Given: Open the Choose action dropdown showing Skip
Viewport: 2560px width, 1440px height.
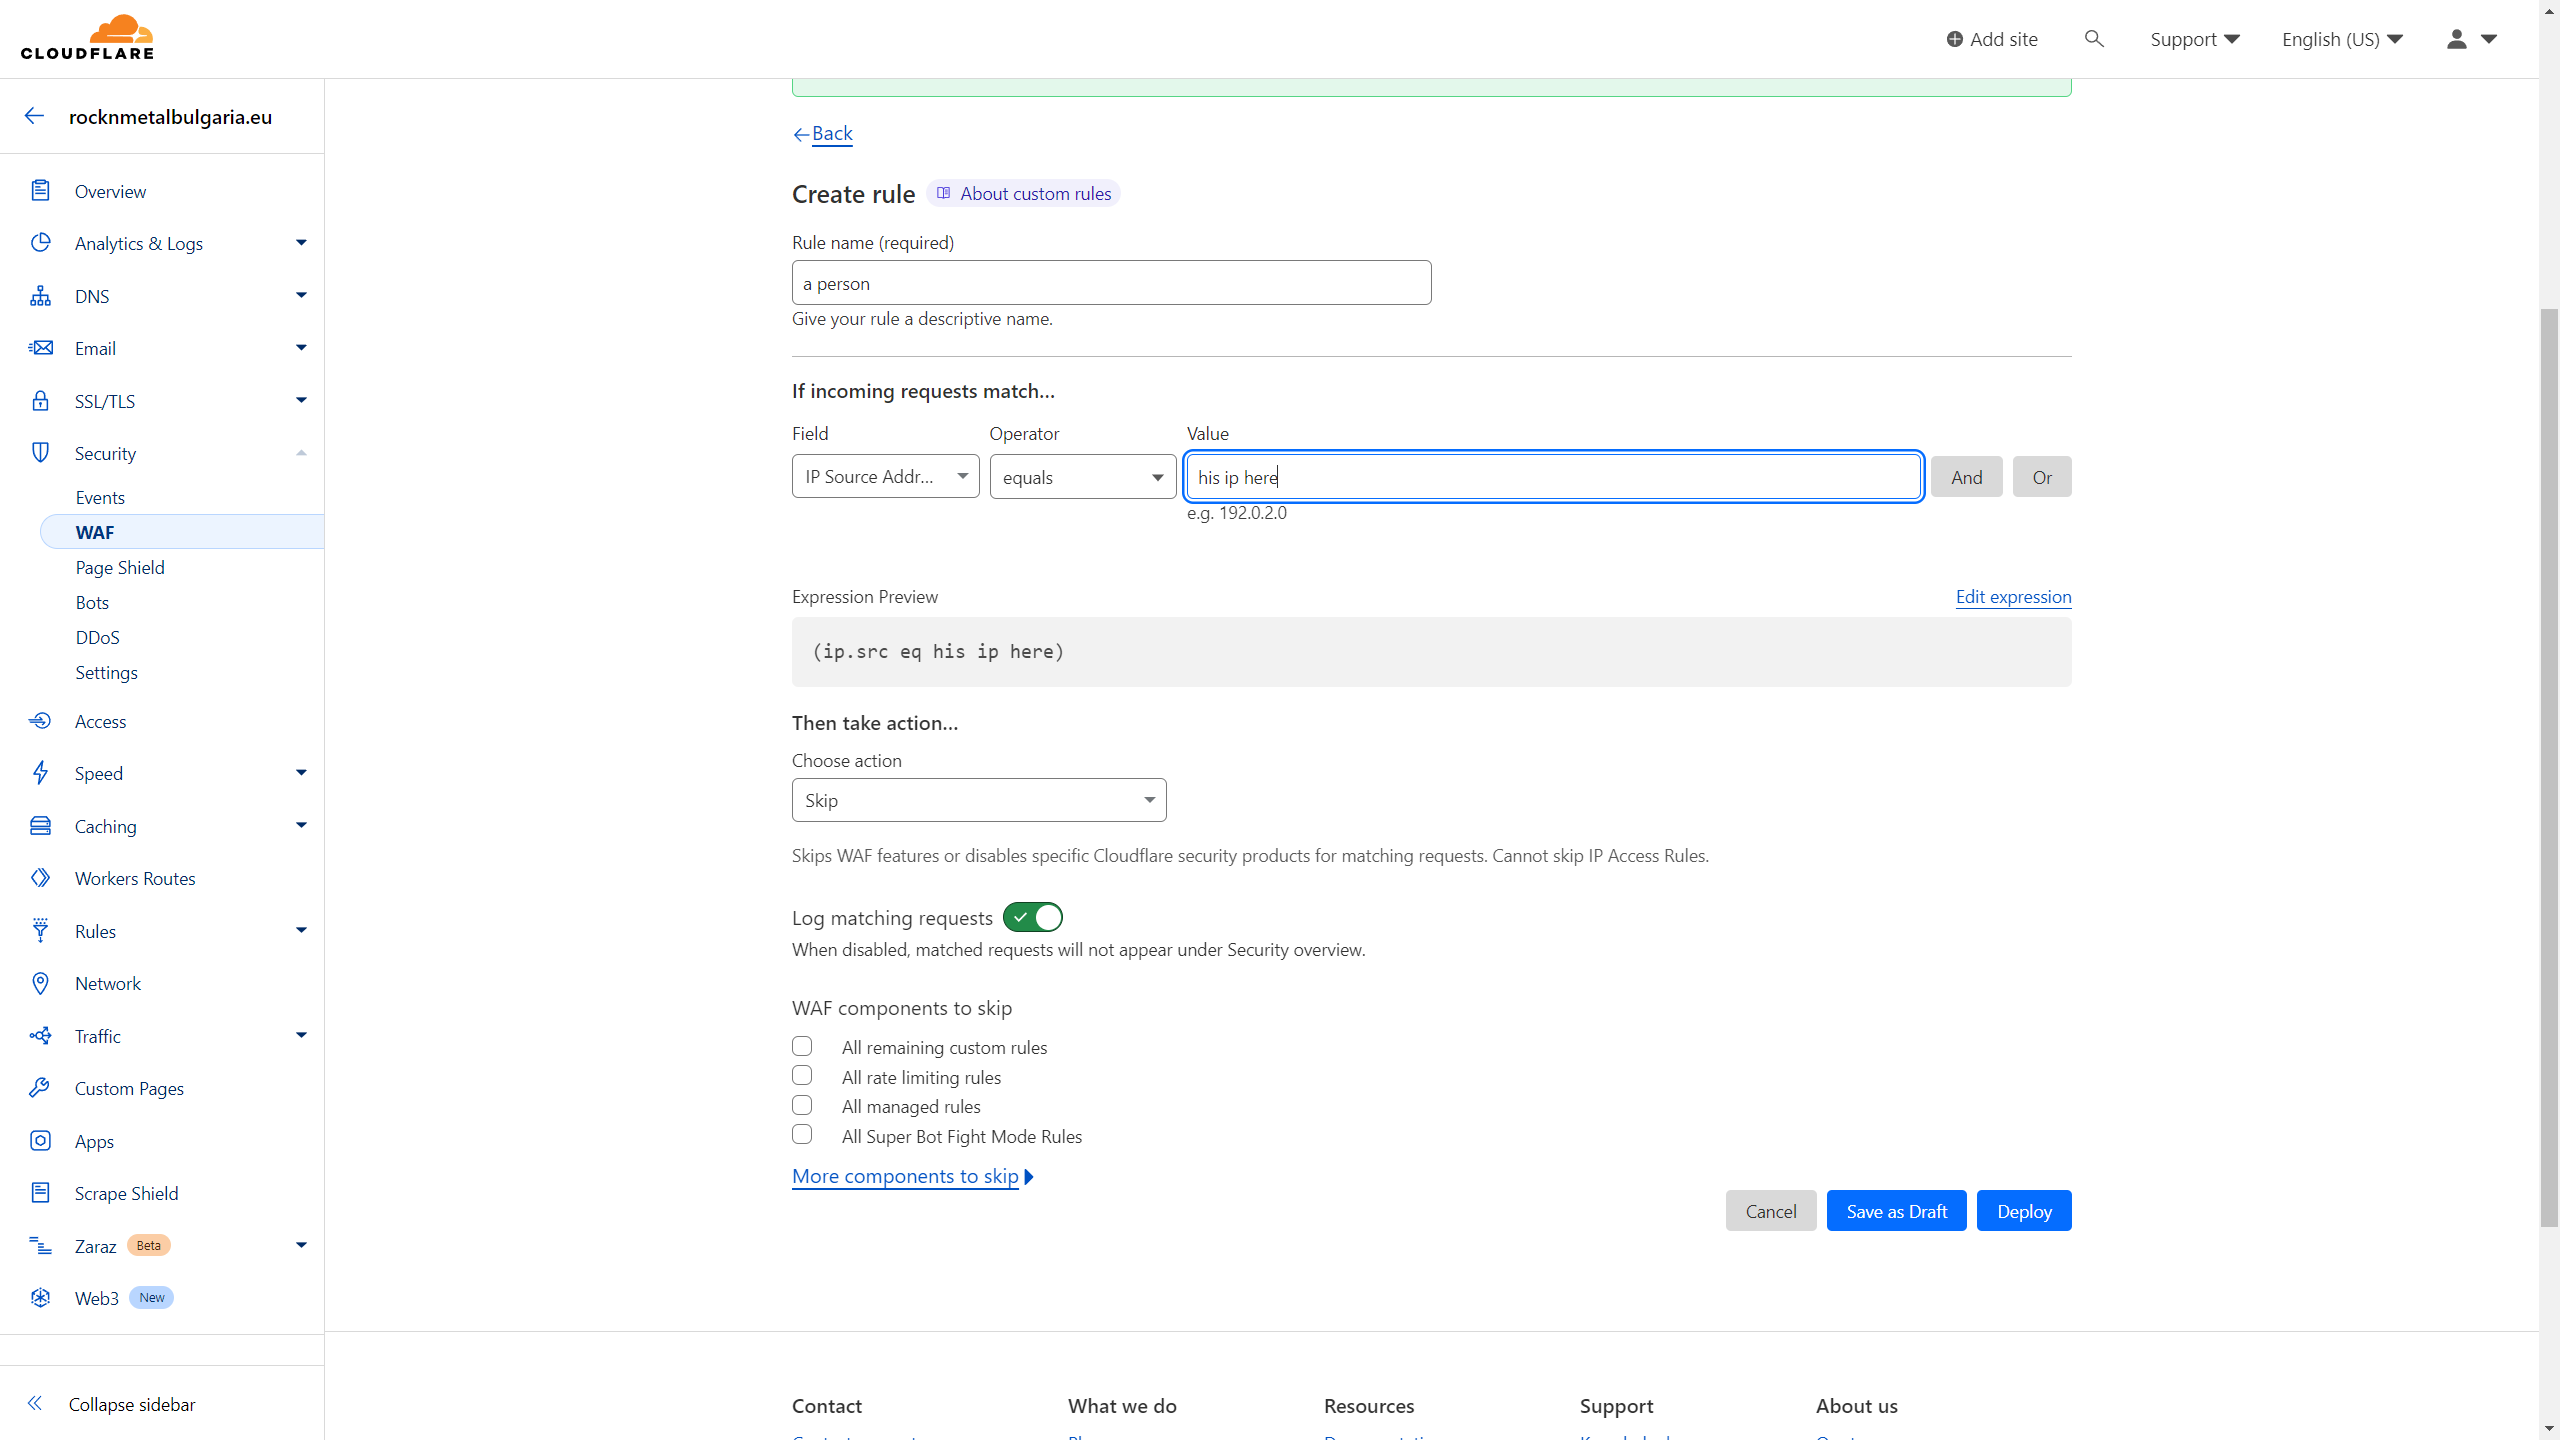Looking at the screenshot, I should click(978, 799).
